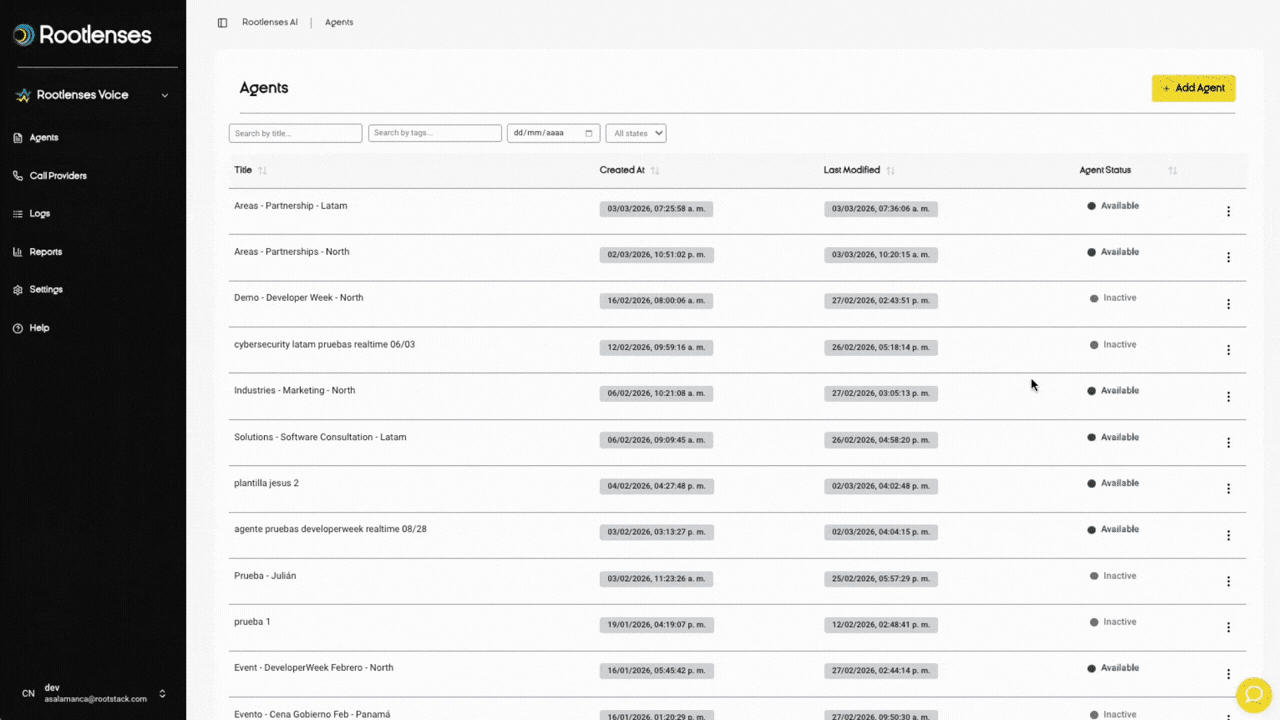Open the chat support bubble icon
The image size is (1280, 720).
click(x=1252, y=694)
